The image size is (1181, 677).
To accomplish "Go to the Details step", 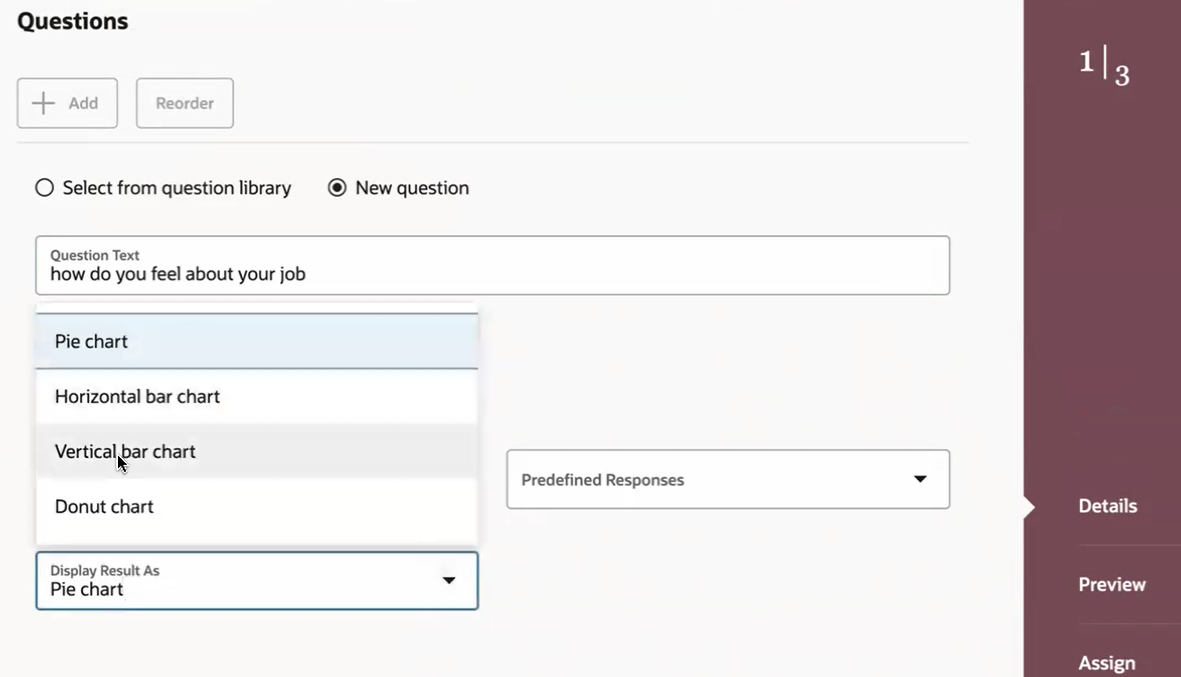I will [x=1107, y=506].
